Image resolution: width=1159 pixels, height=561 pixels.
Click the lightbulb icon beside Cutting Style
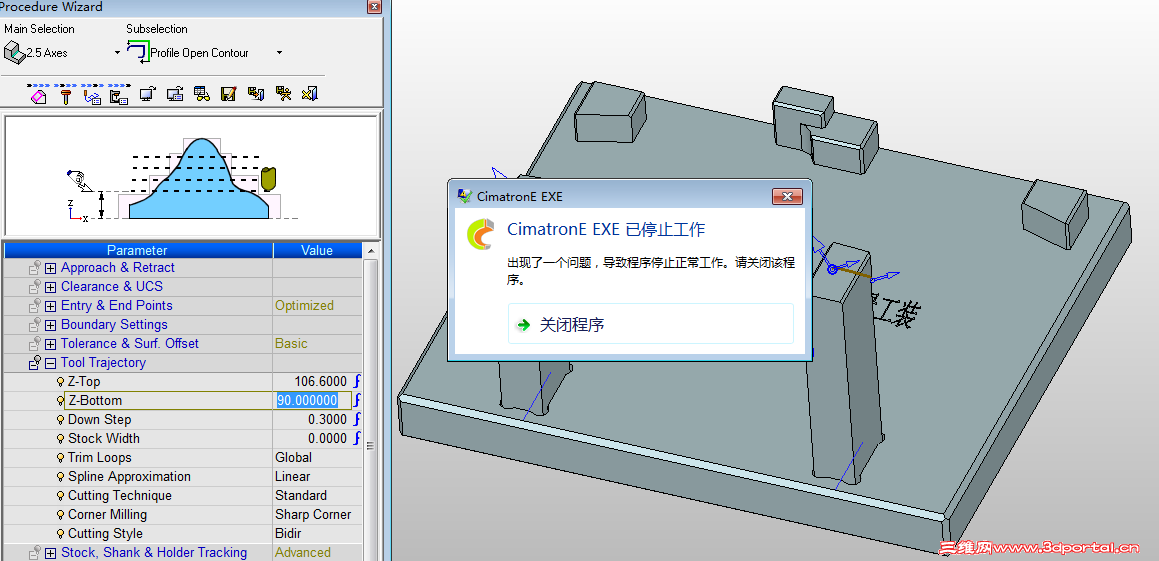(61, 534)
